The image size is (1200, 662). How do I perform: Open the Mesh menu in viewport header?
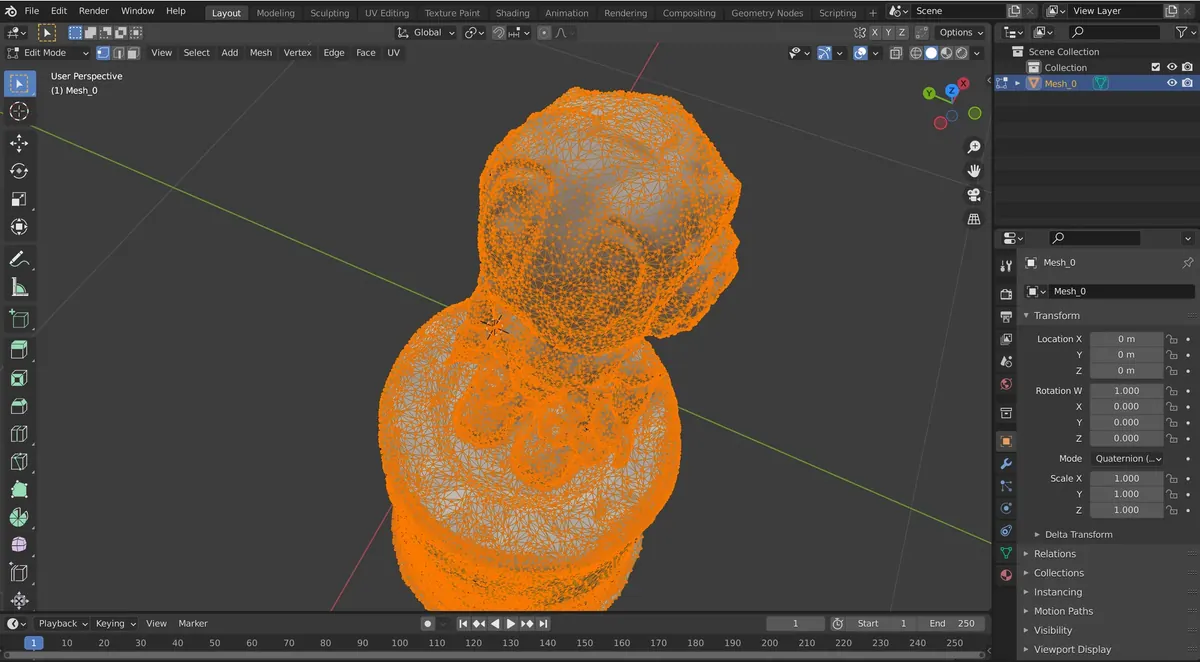click(260, 53)
